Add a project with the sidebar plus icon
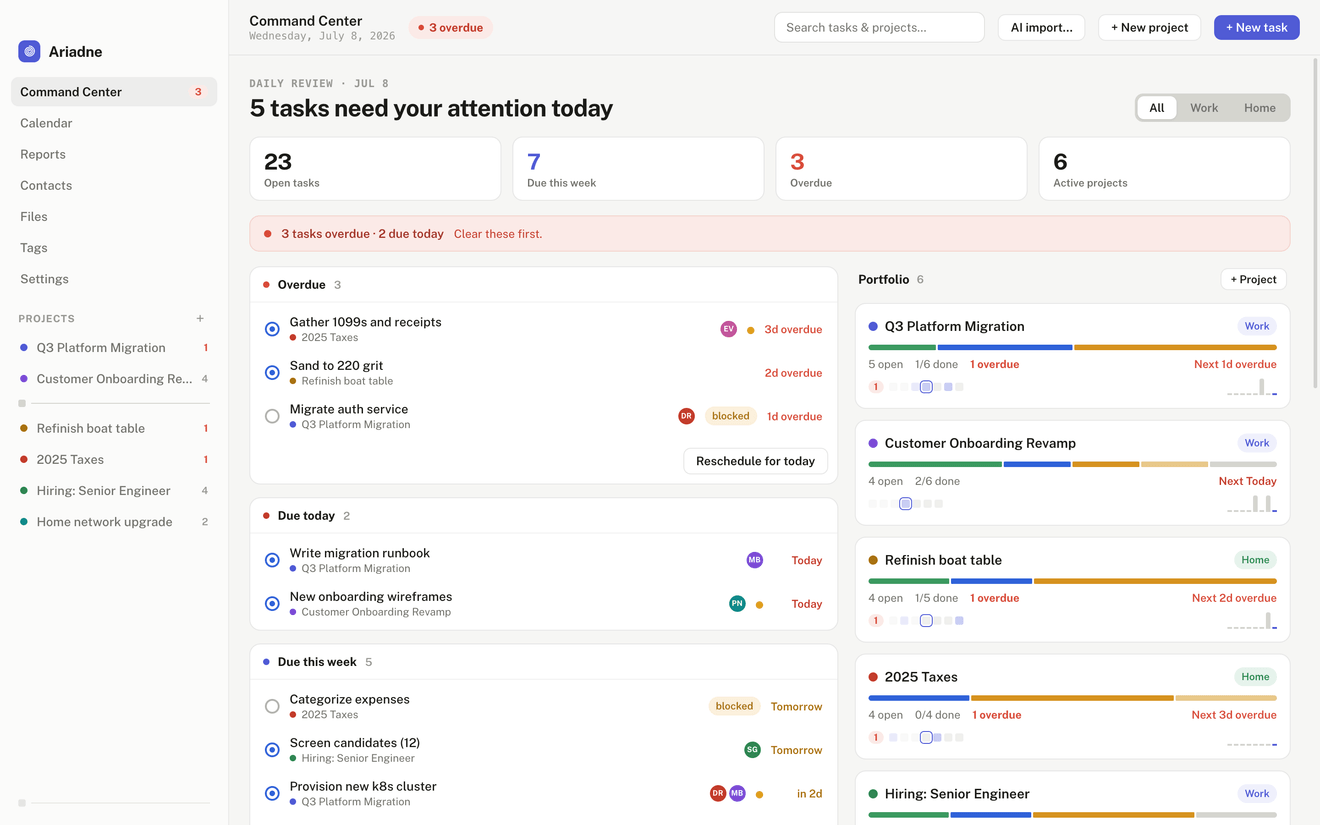 point(200,318)
